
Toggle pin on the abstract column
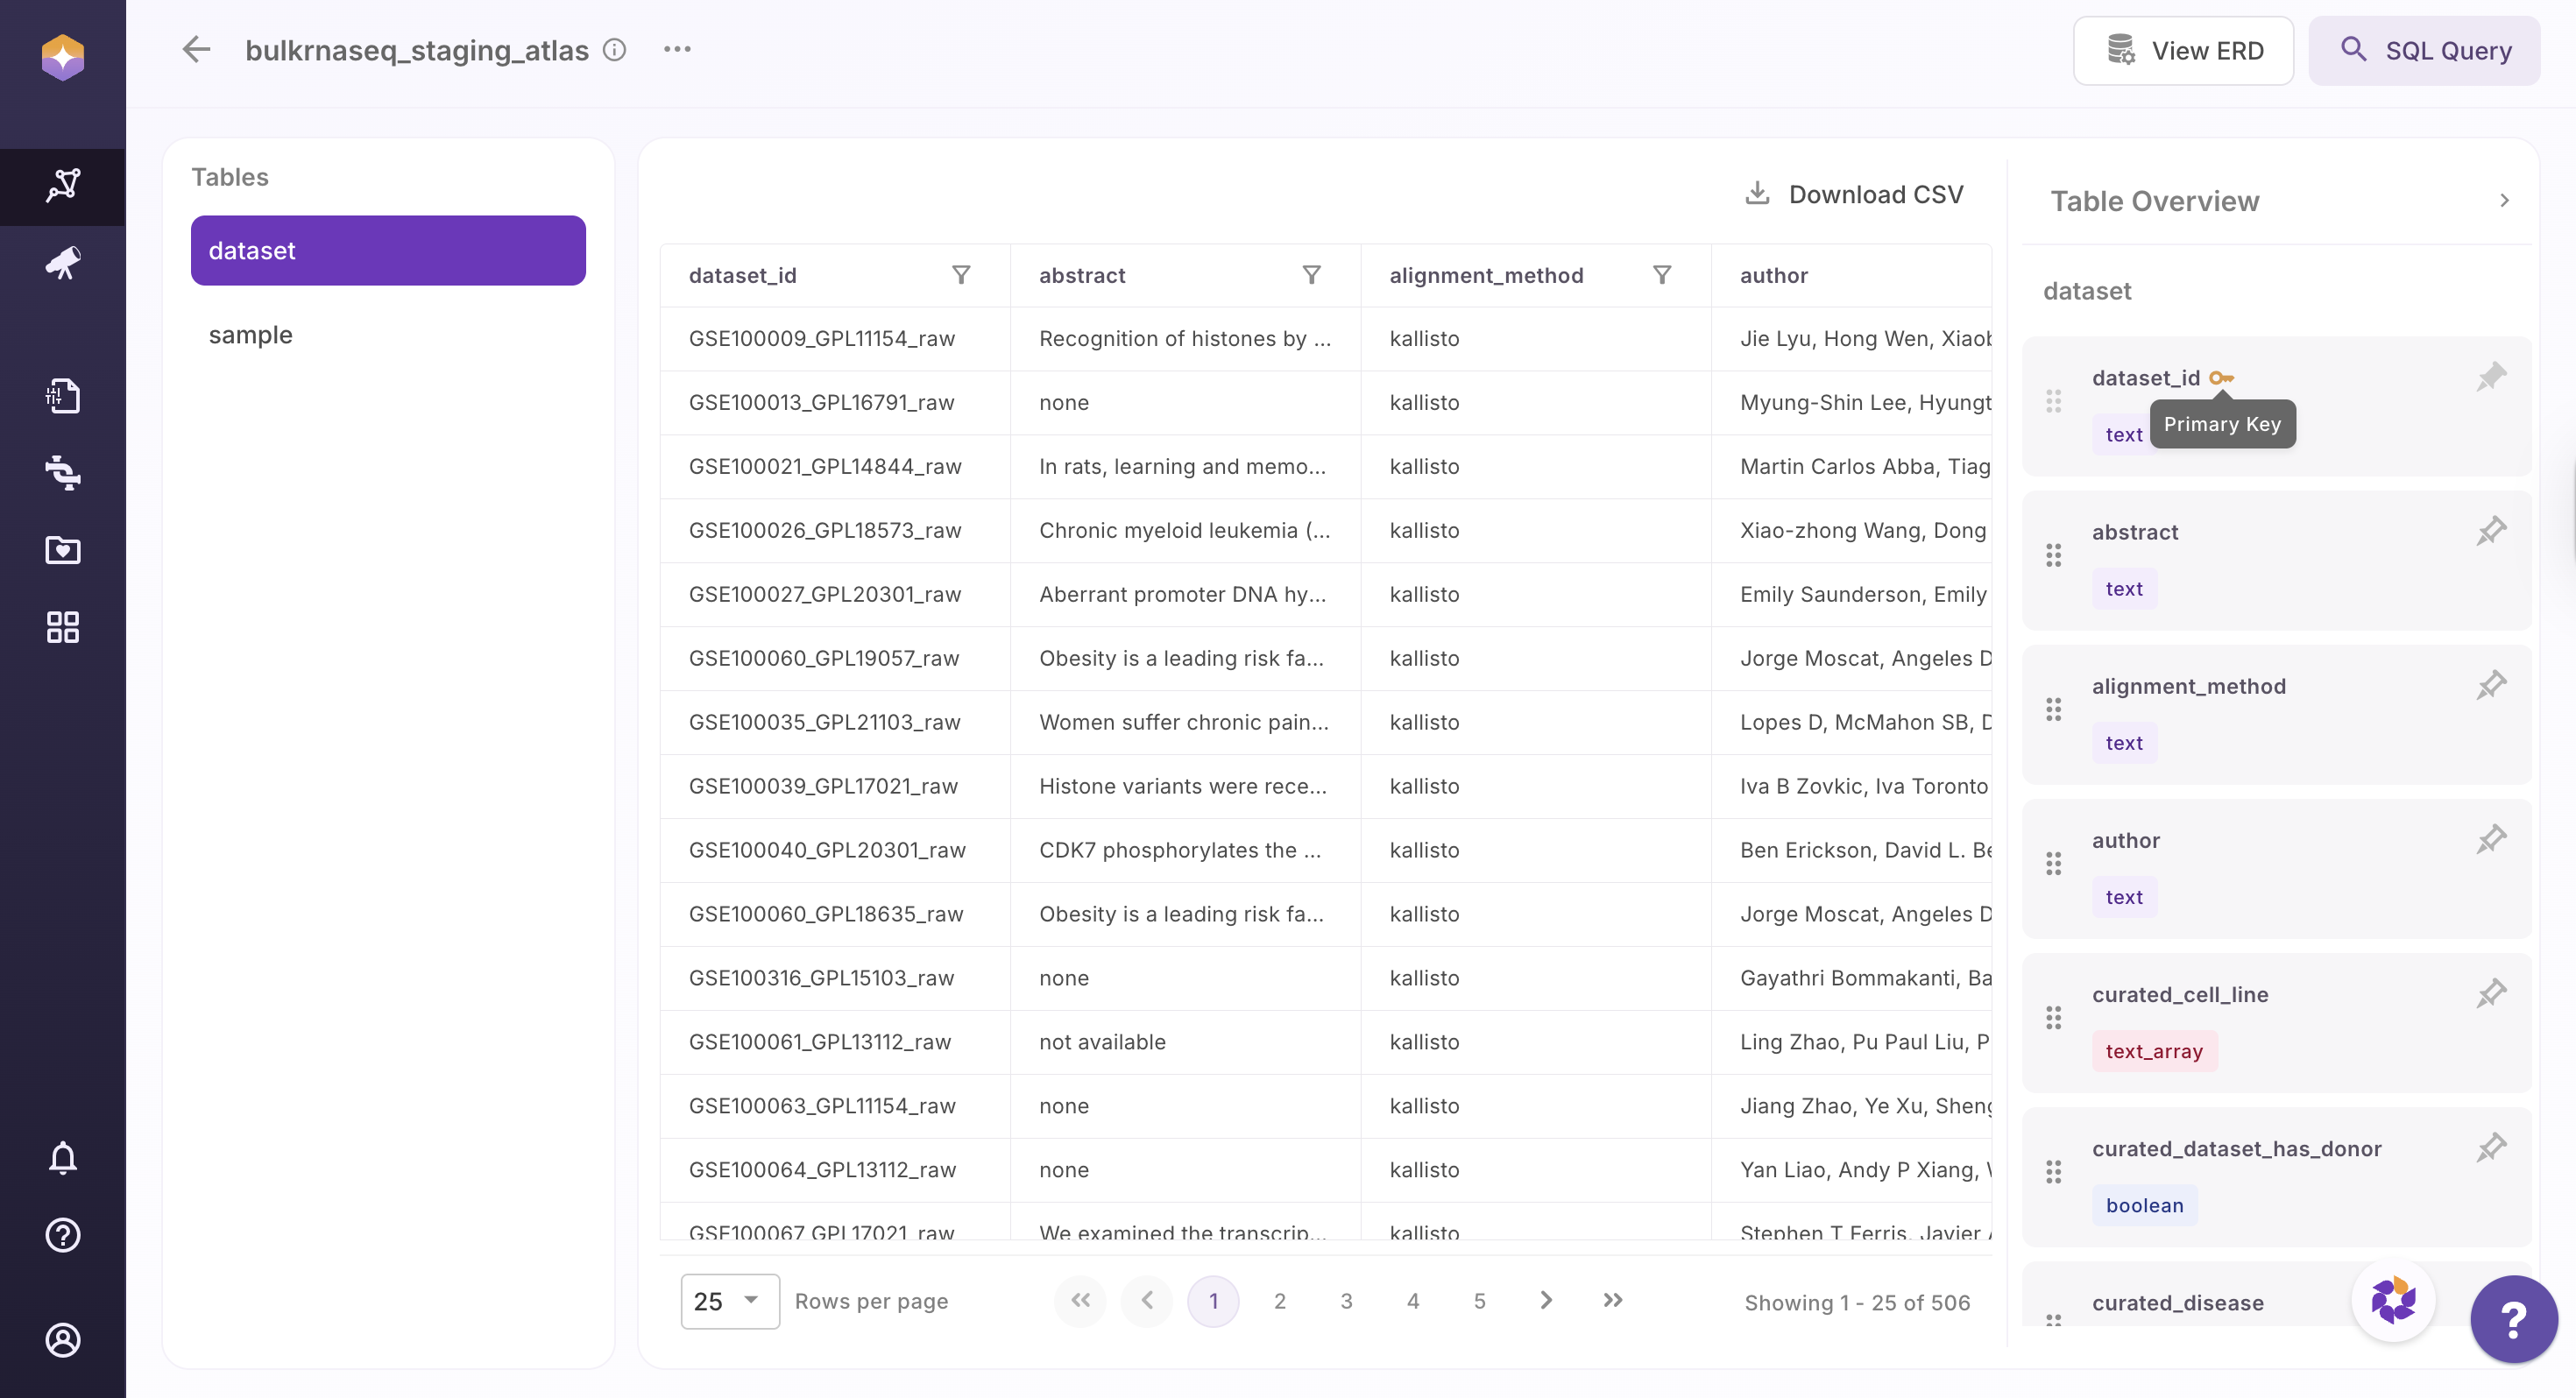coord(2491,531)
